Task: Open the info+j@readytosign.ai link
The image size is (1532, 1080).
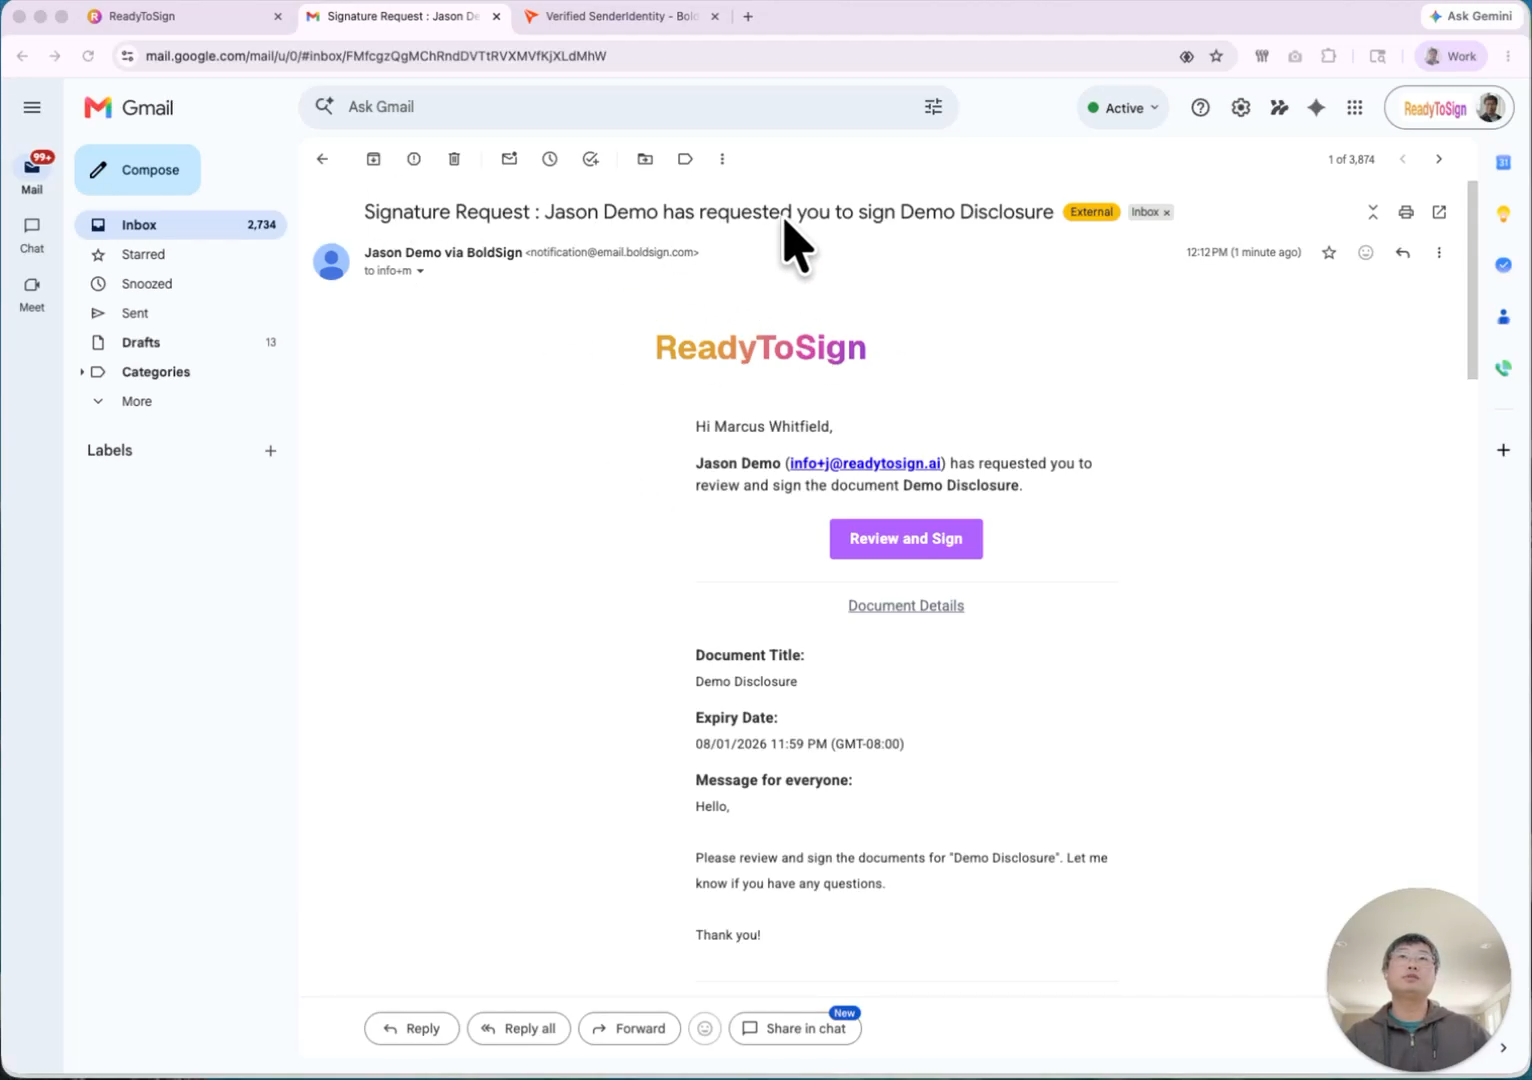Action: coord(865,463)
